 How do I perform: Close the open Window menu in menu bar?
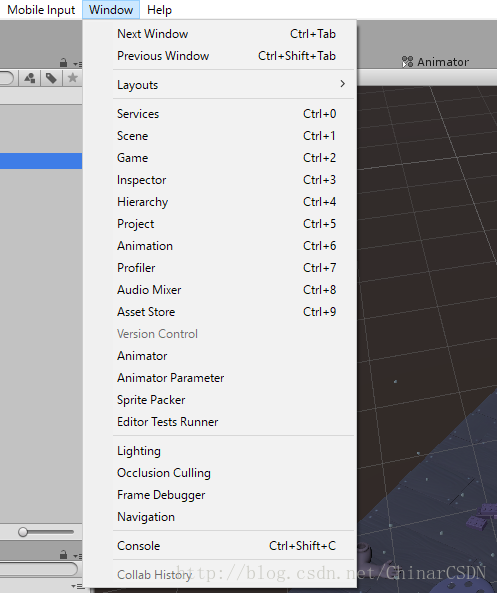111,10
